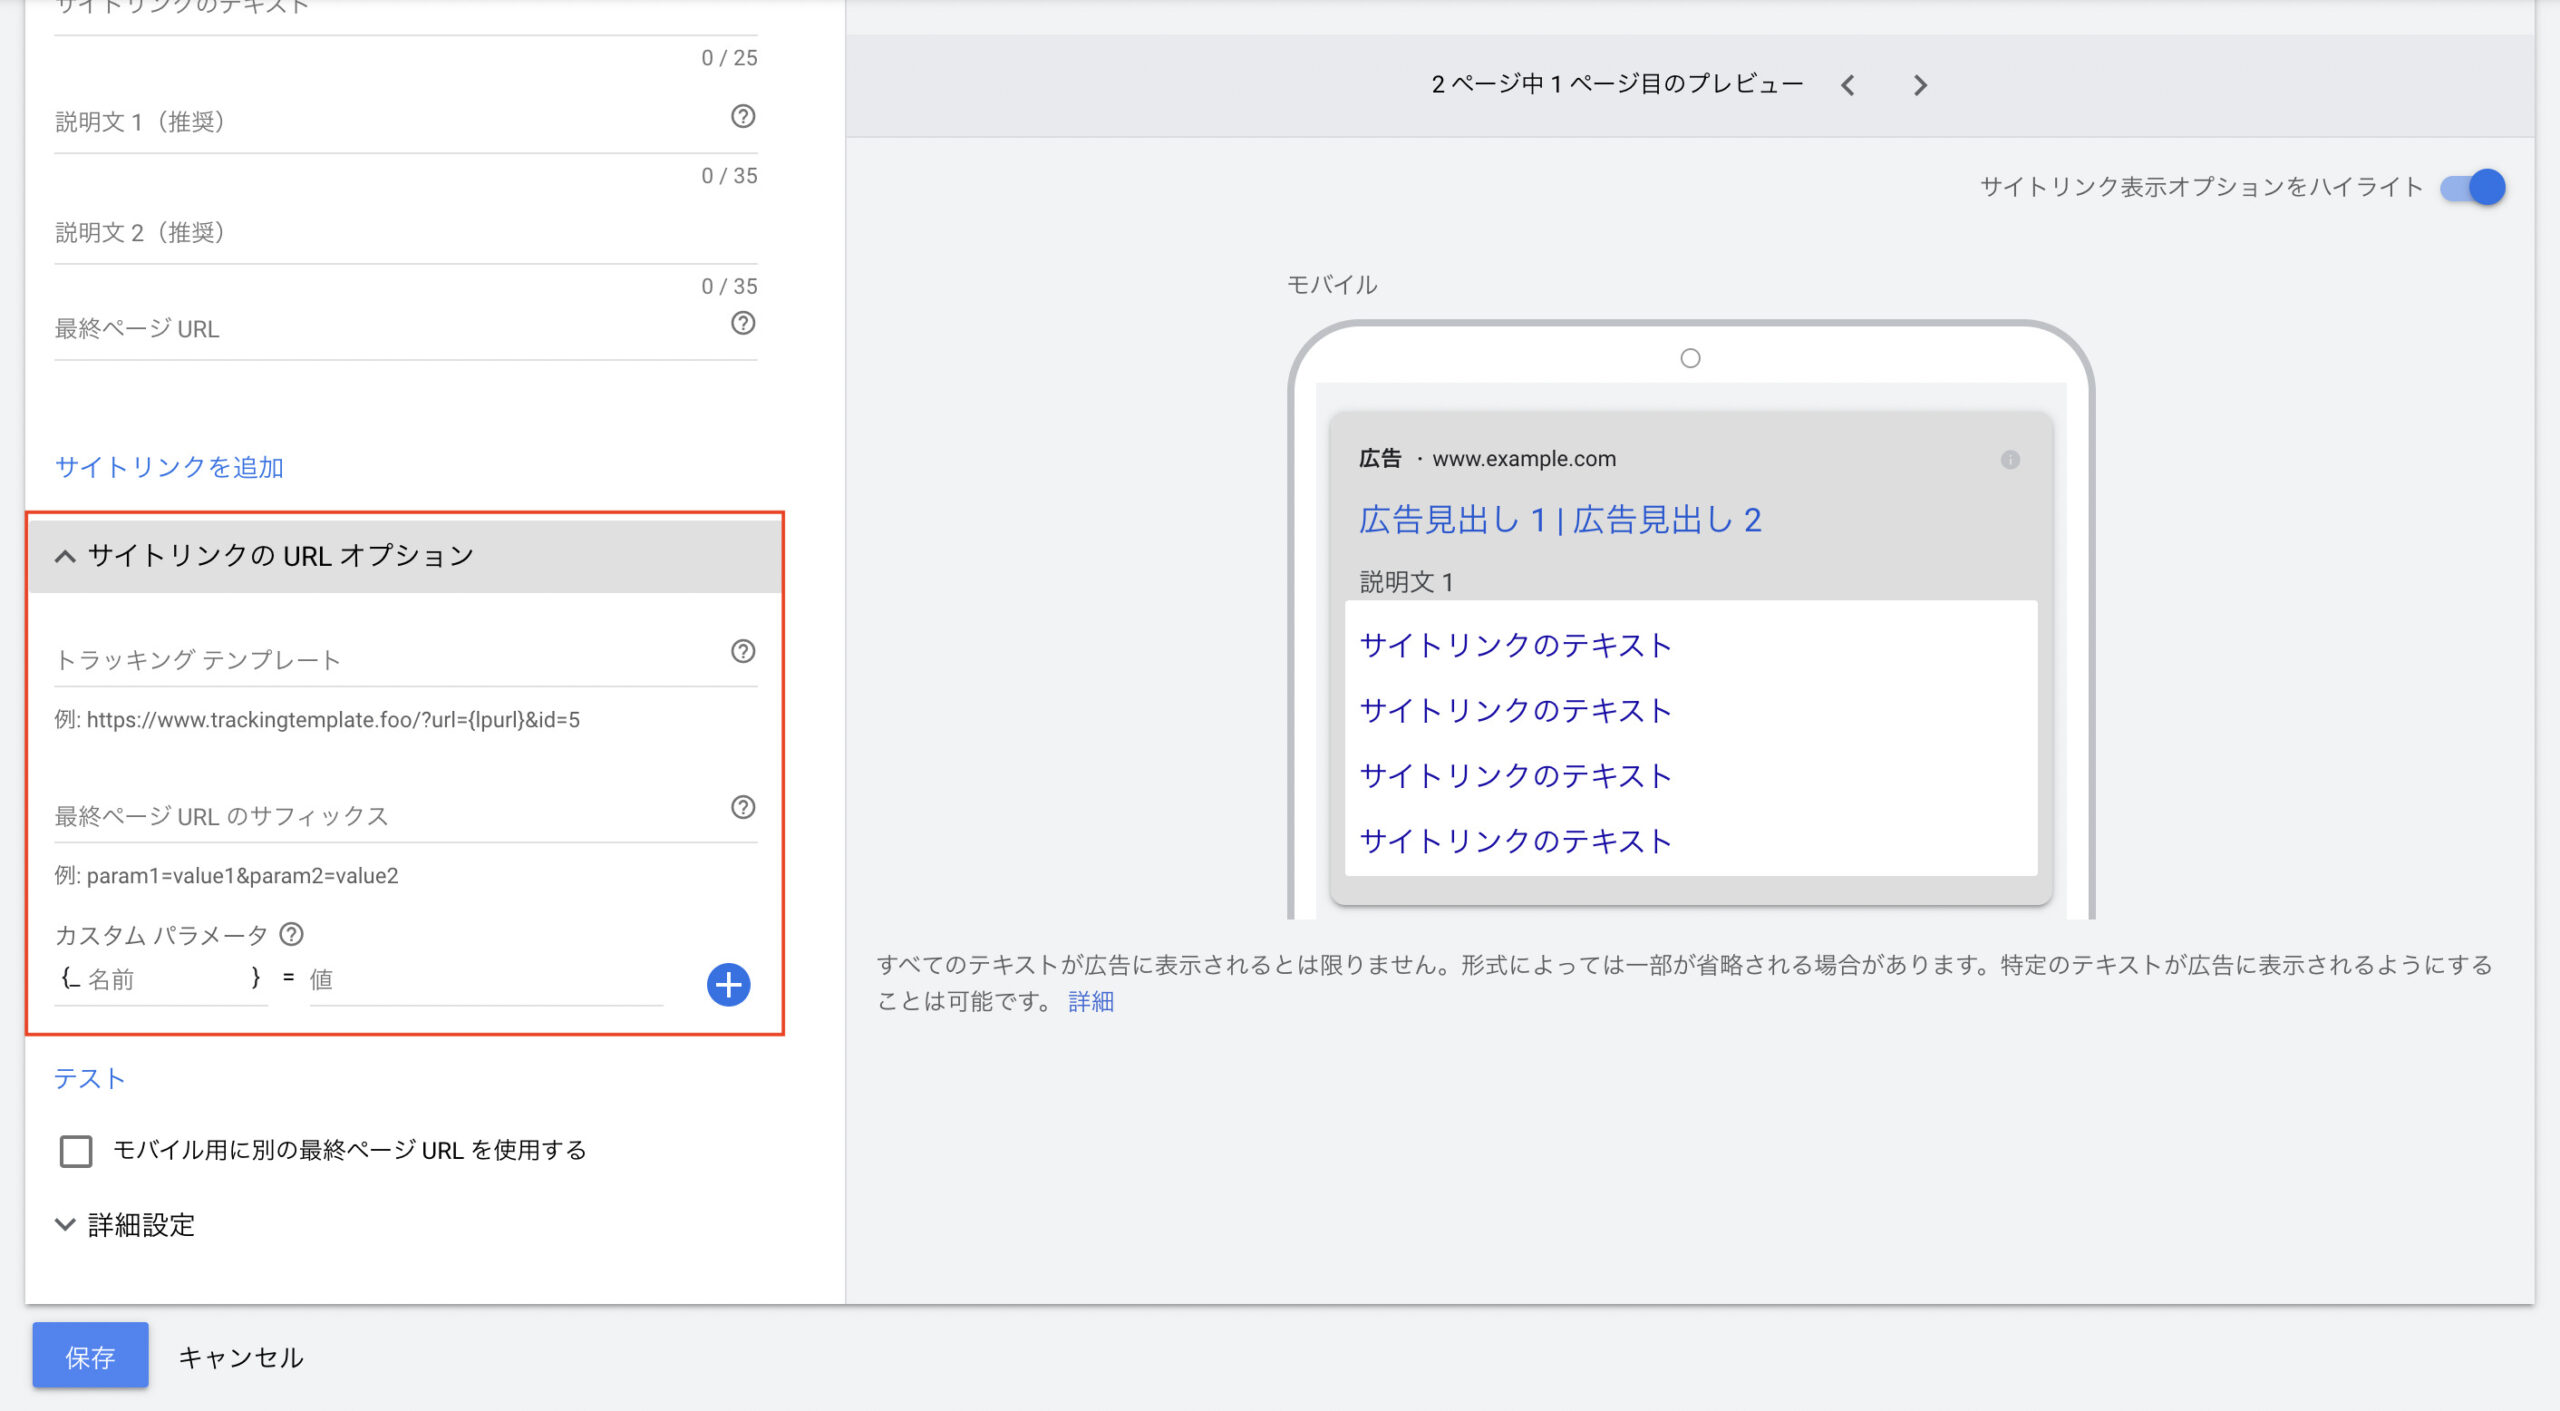
Task: Click the テスト link
Action: pyautogui.click(x=89, y=1079)
